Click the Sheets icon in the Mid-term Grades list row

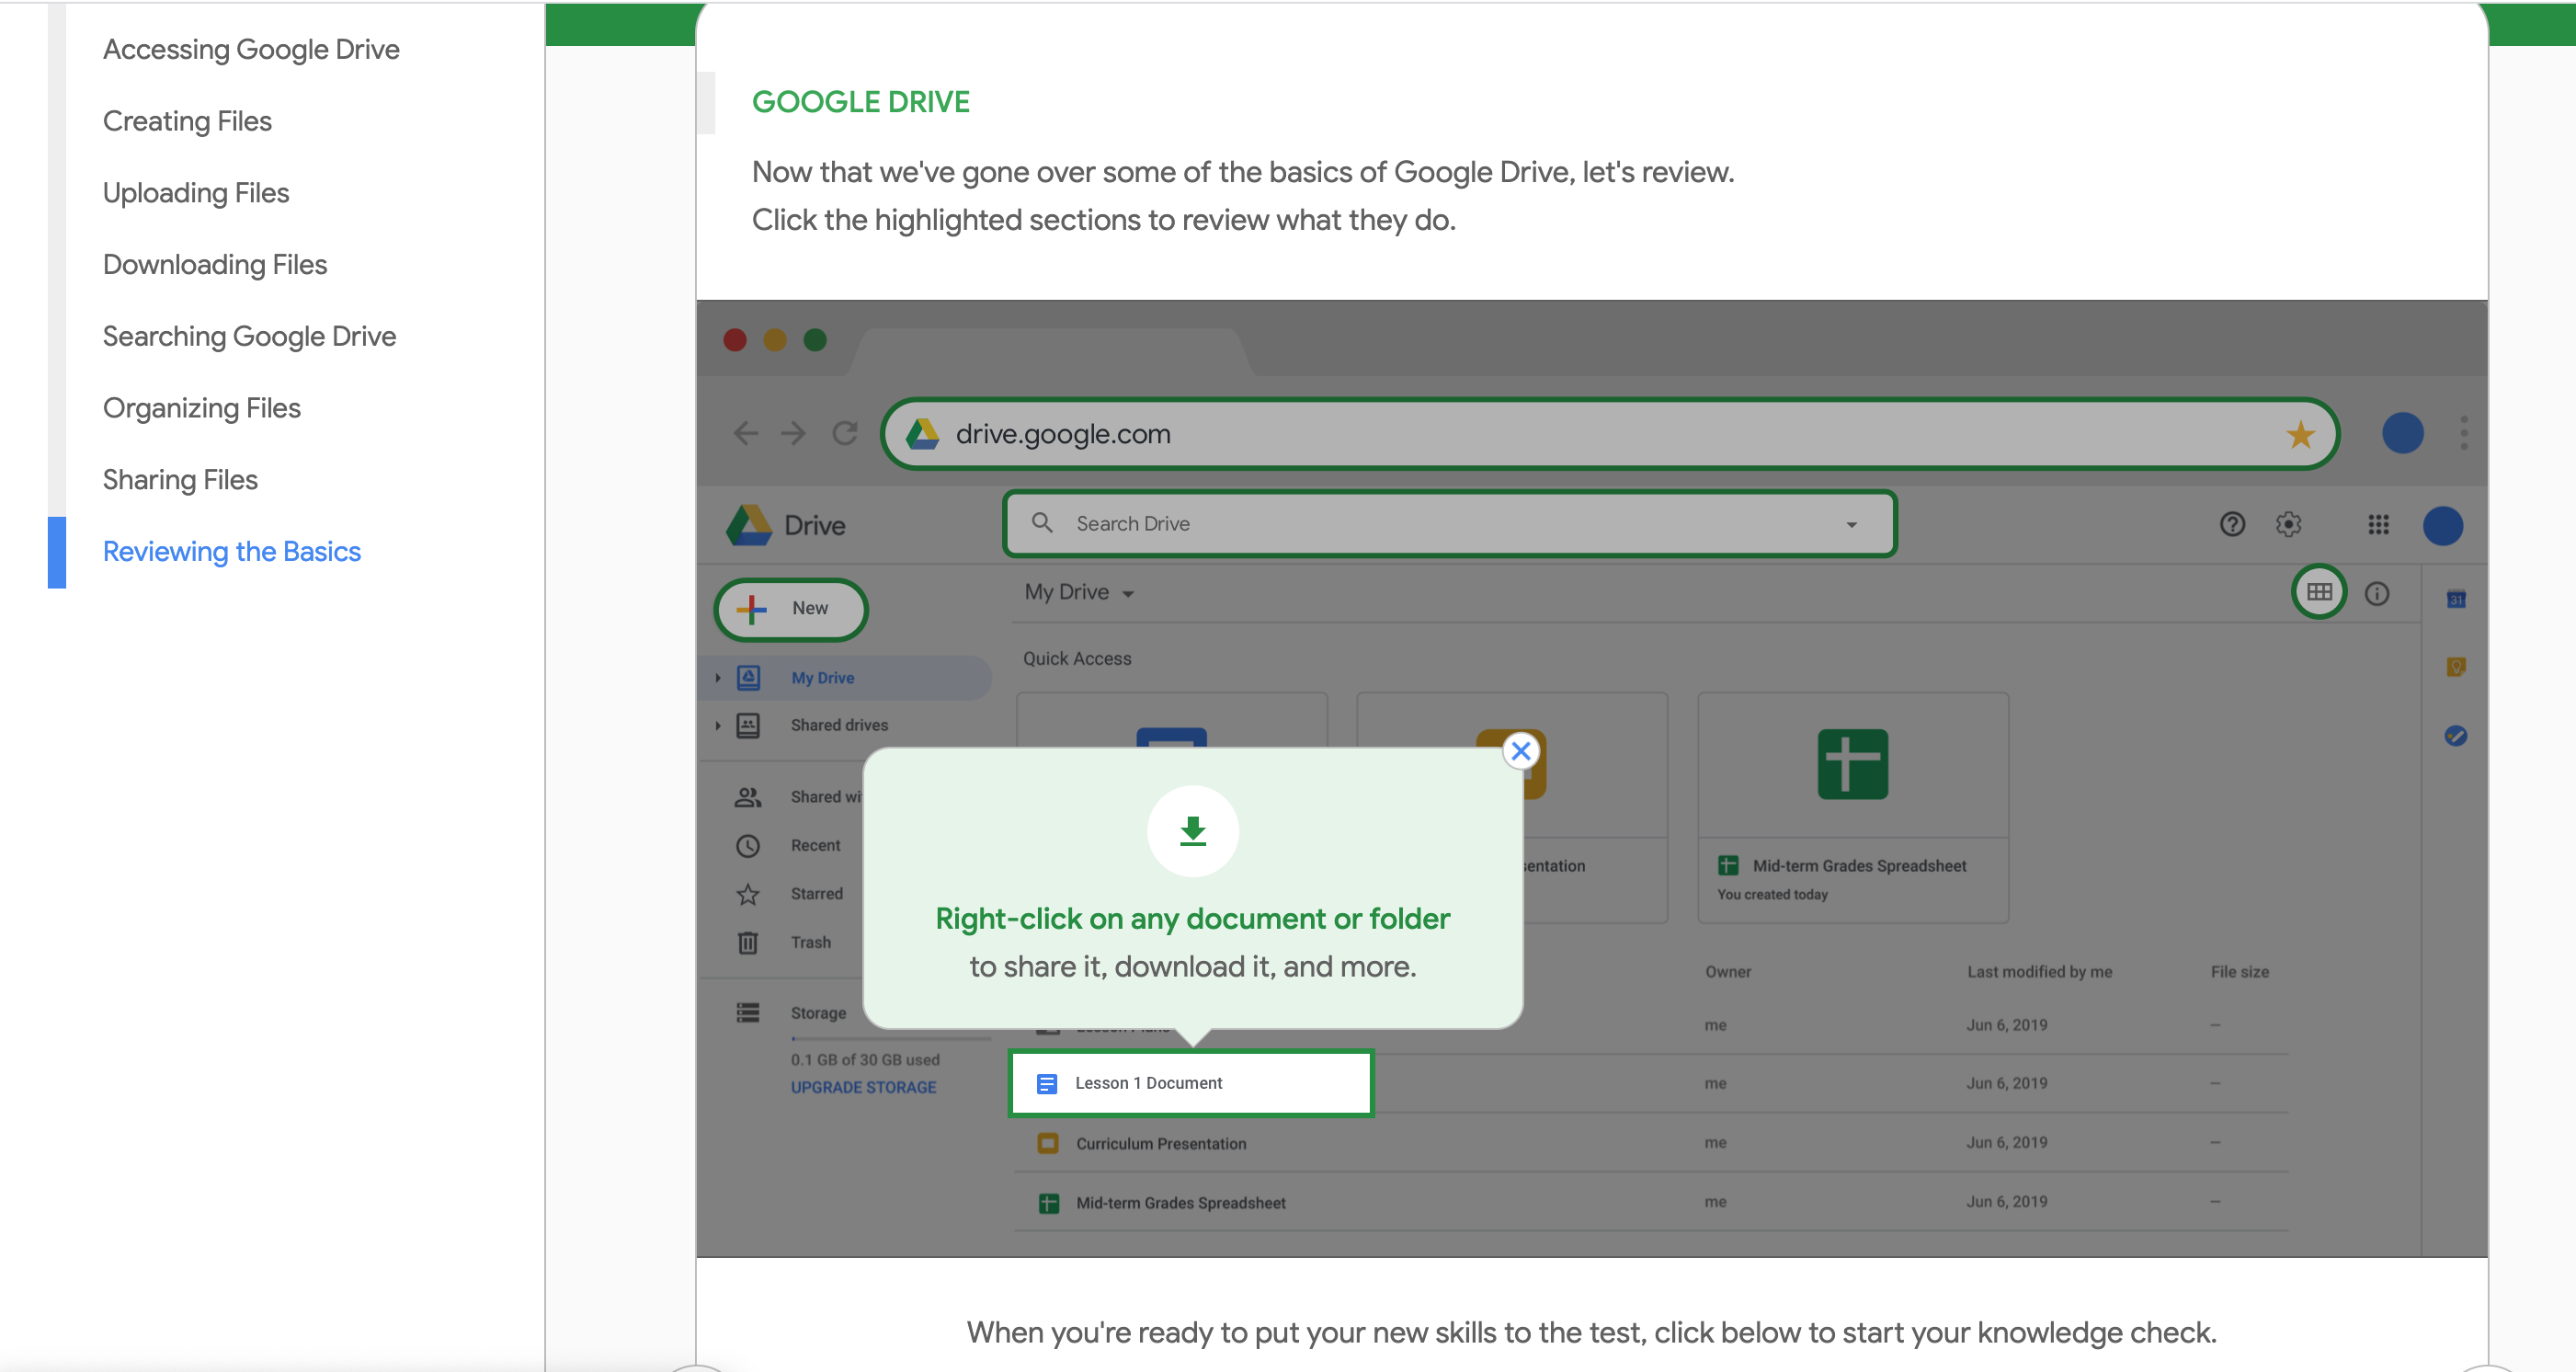[x=1048, y=1203]
